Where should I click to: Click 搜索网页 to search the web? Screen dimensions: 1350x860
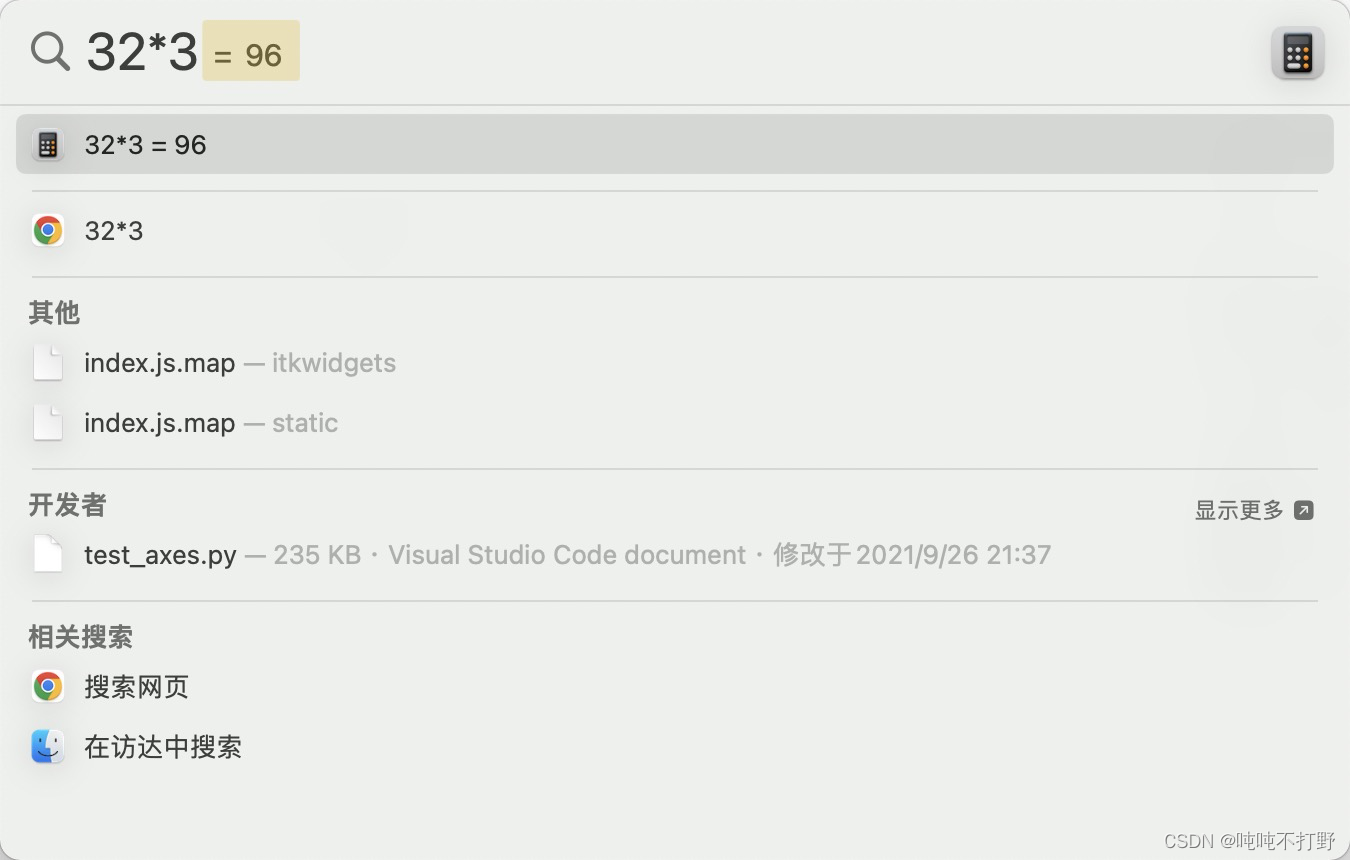tap(137, 687)
